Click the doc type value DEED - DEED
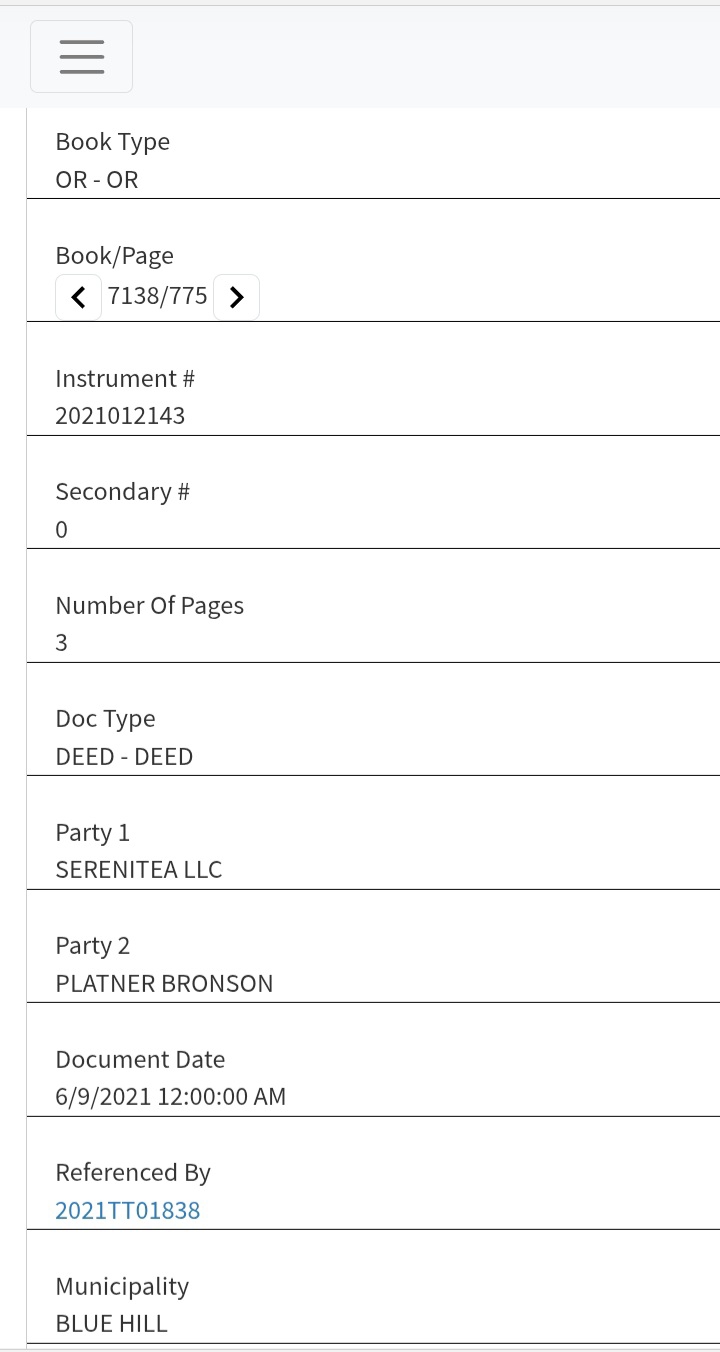 (x=124, y=757)
